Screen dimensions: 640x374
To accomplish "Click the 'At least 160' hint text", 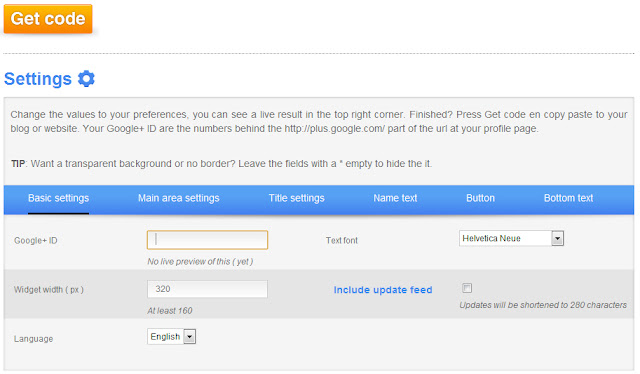I will (x=170, y=311).
